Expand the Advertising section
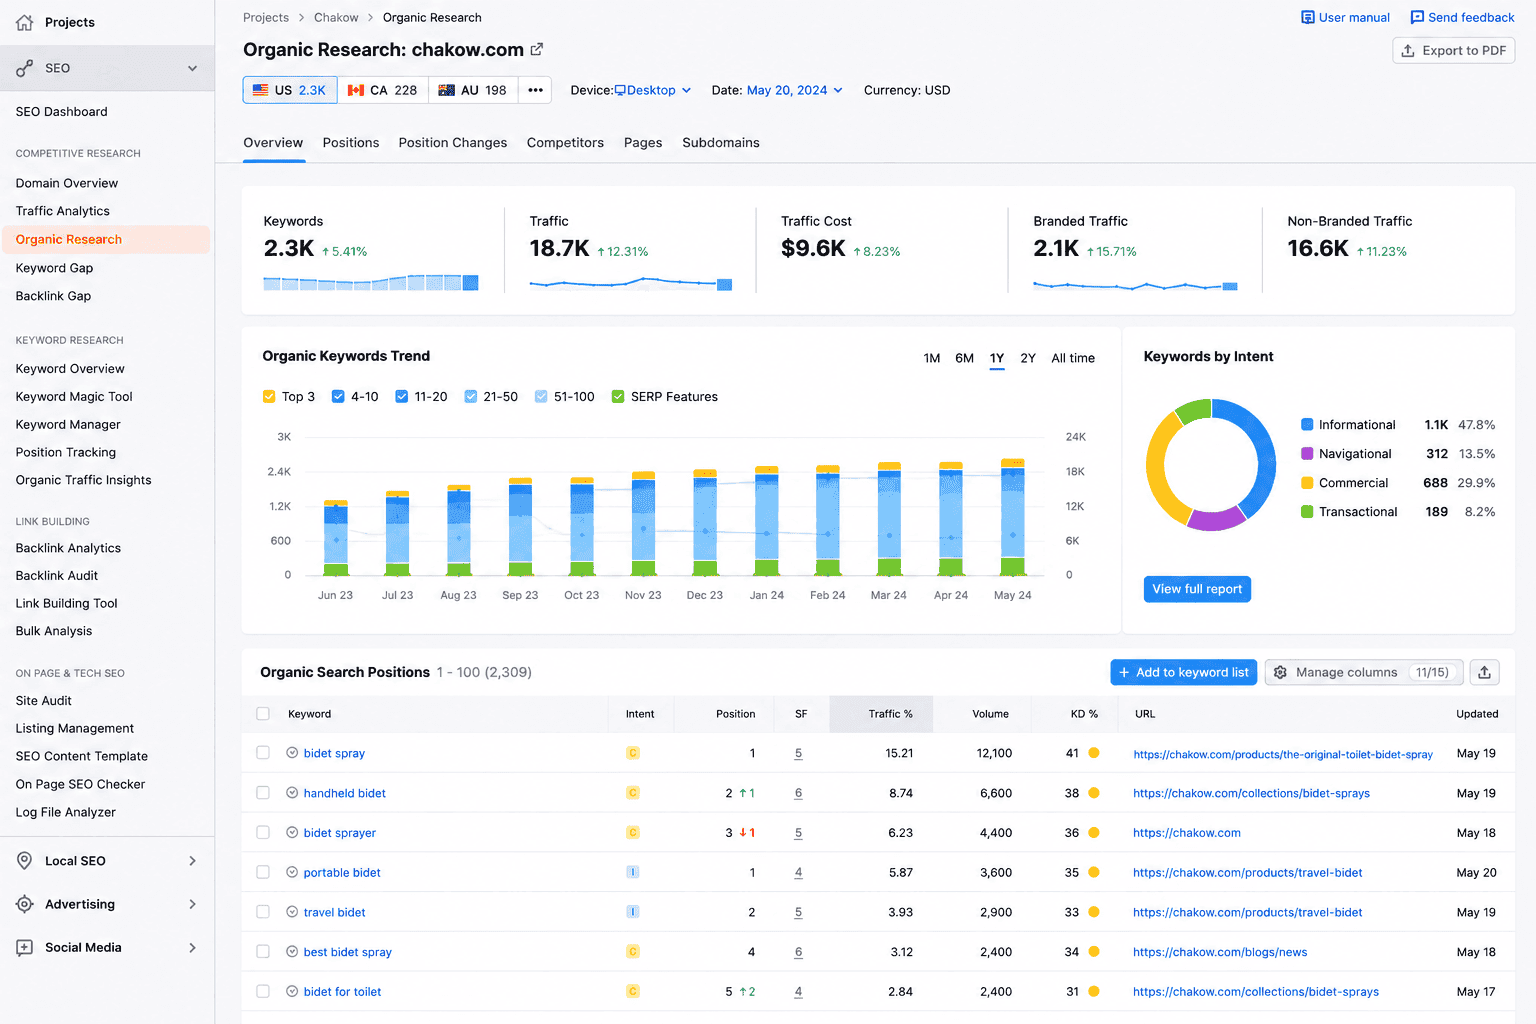 [x=192, y=904]
